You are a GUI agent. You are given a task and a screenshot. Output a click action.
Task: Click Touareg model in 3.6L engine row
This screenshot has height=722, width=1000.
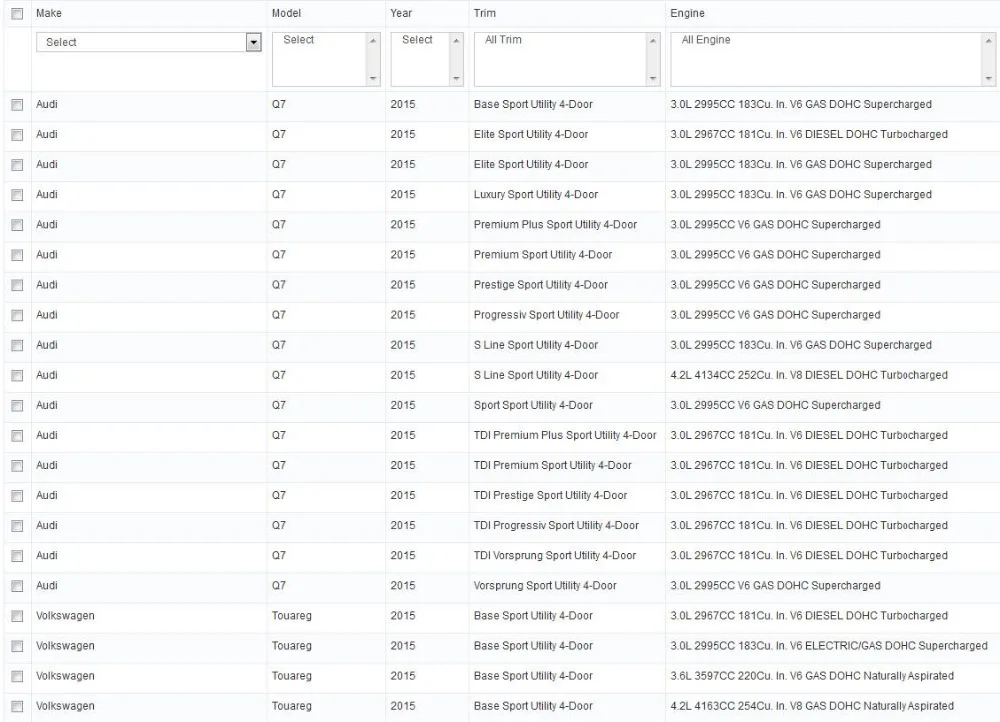point(291,675)
